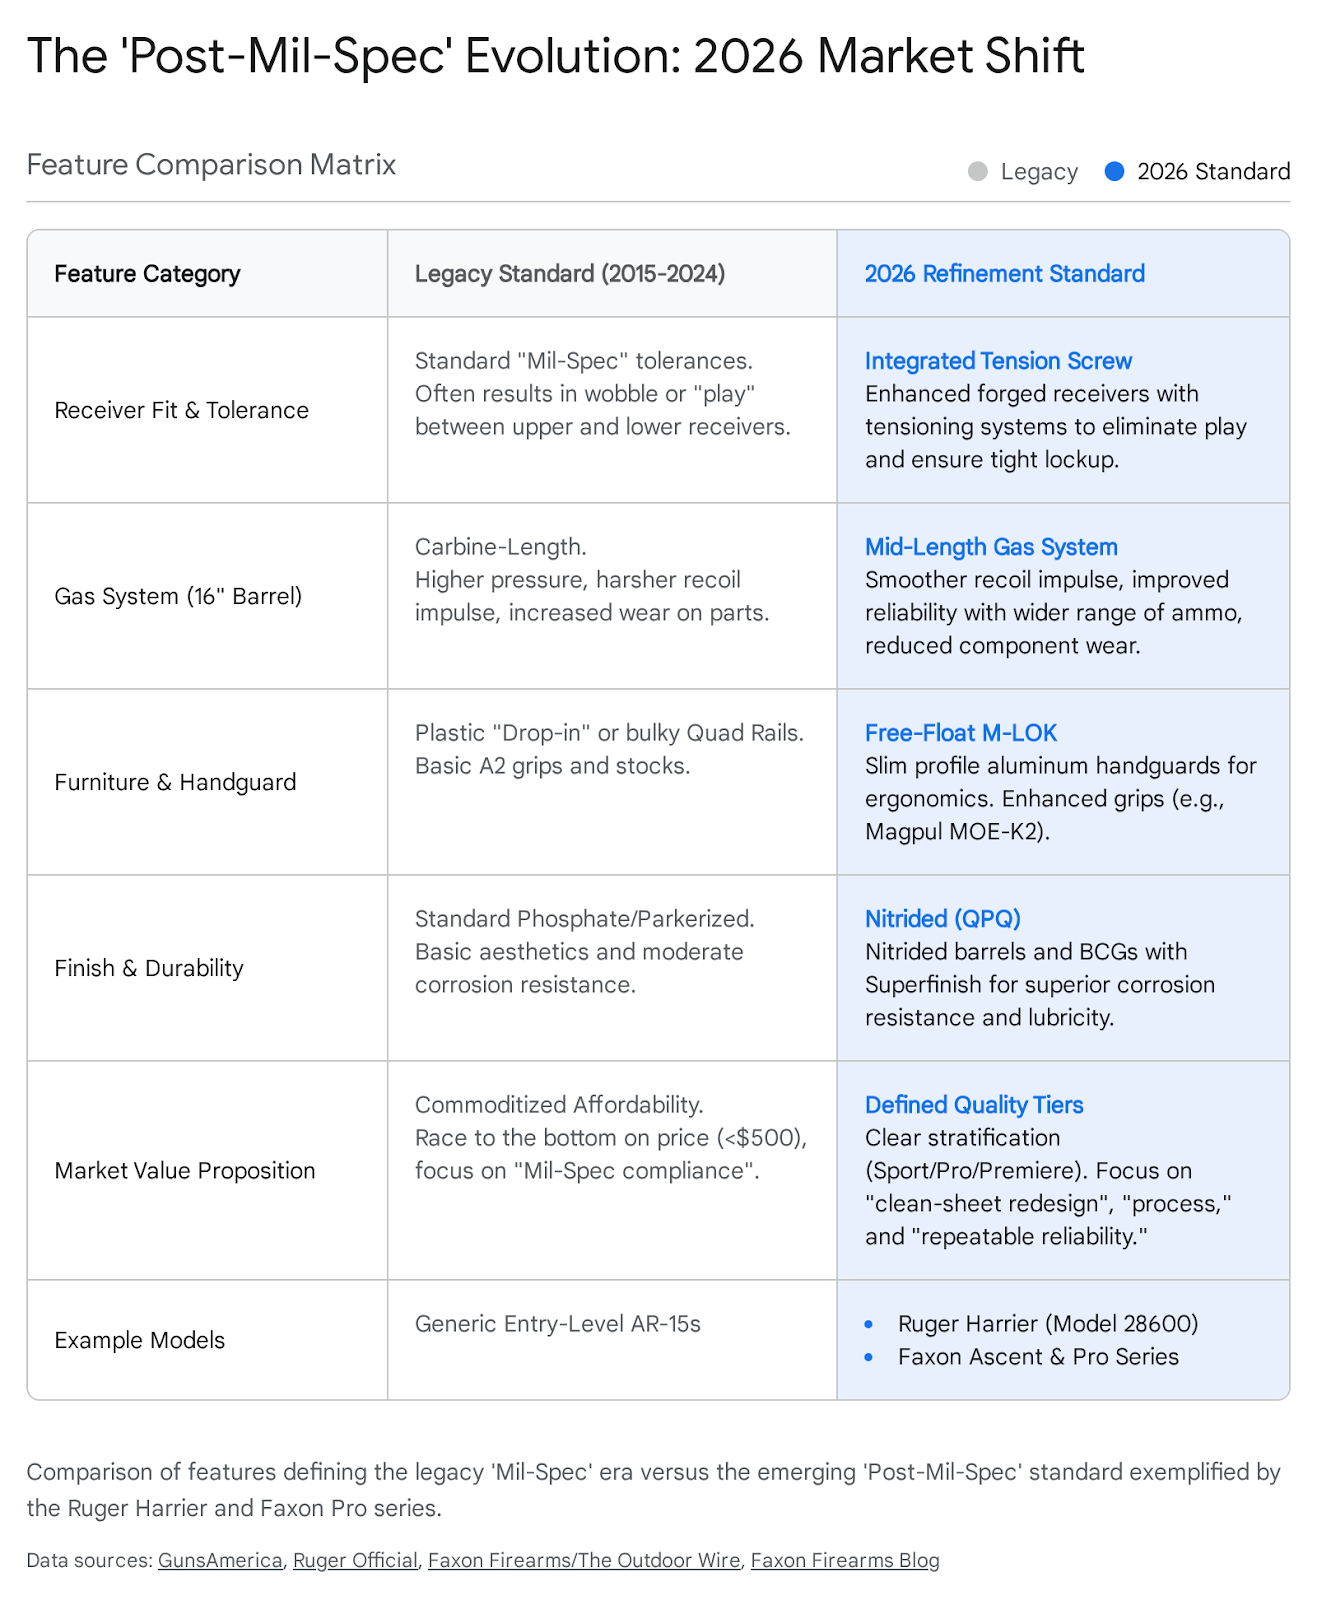Viewport: 1317px width, 1600px height.
Task: Click the Nitrided (QPQ) heading
Action: [942, 919]
